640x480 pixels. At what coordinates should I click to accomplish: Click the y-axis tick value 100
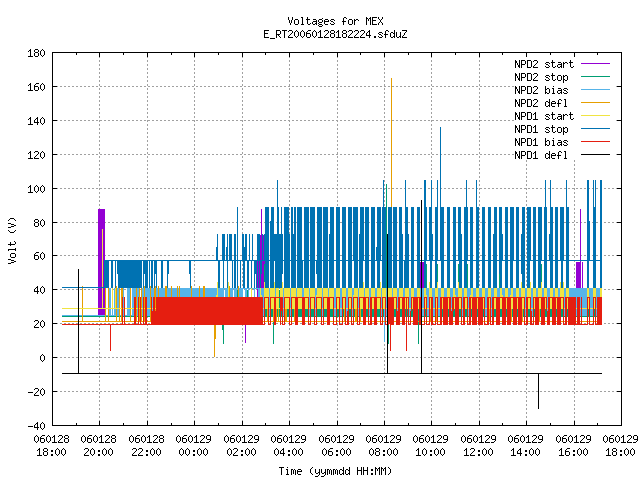[x=36, y=189]
